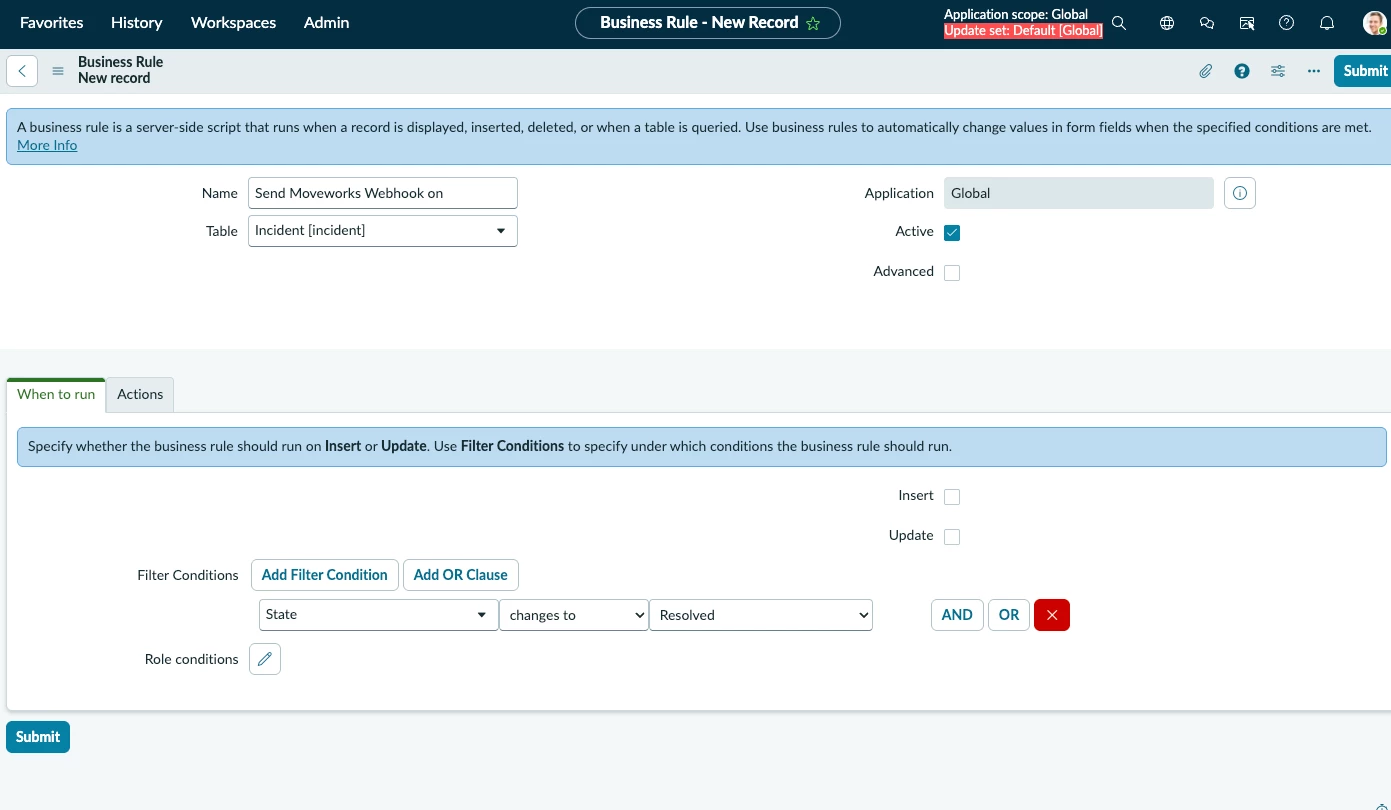Open the History menu
1391x810 pixels.
tap(137, 22)
